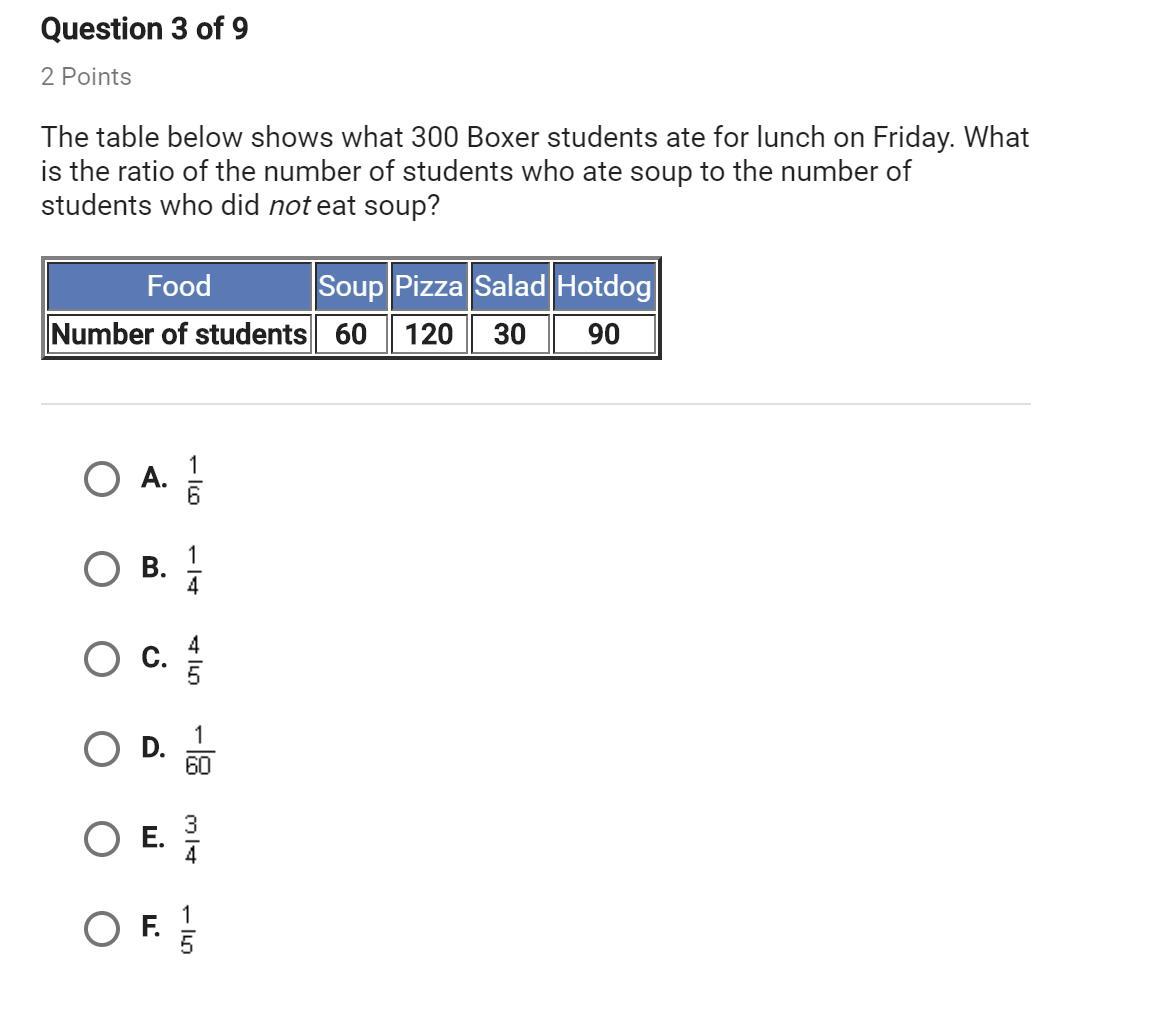The height and width of the screenshot is (1016, 1171).
Task: Select radio button for option A
Action: click(101, 479)
